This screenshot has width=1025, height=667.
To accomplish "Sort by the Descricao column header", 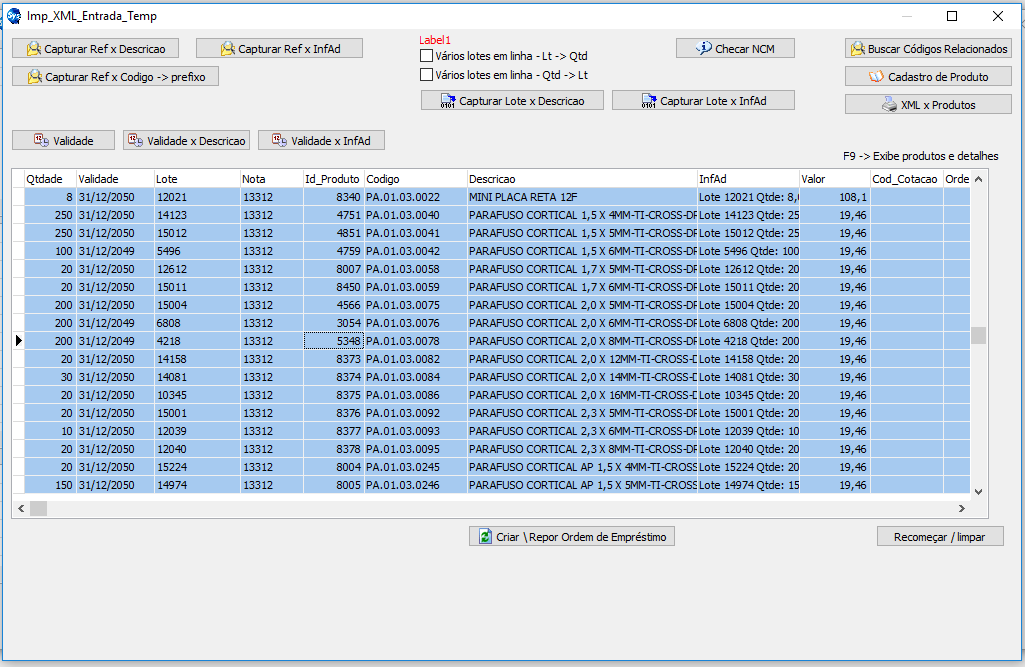I will [581, 179].
